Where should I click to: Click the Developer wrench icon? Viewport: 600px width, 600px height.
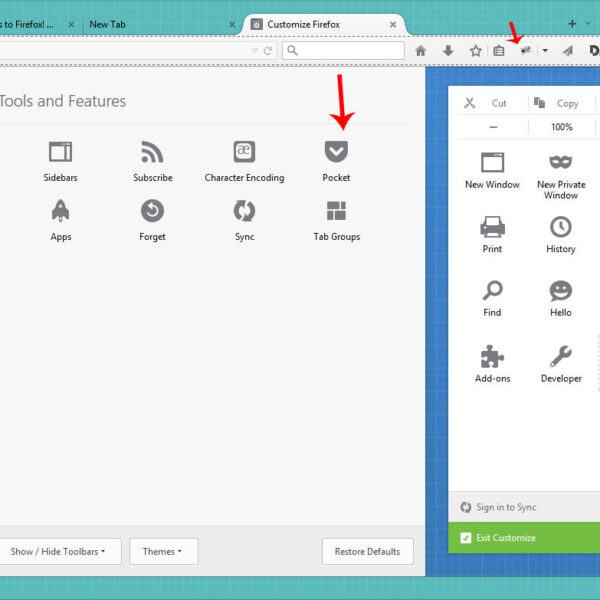point(561,356)
